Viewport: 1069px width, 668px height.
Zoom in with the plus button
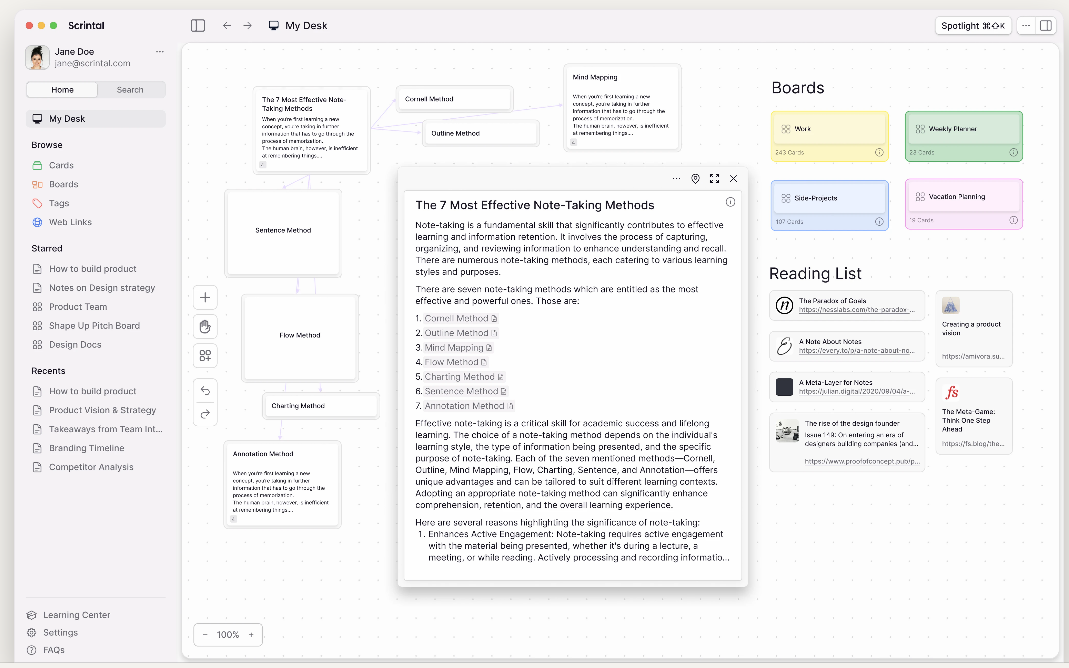251,635
